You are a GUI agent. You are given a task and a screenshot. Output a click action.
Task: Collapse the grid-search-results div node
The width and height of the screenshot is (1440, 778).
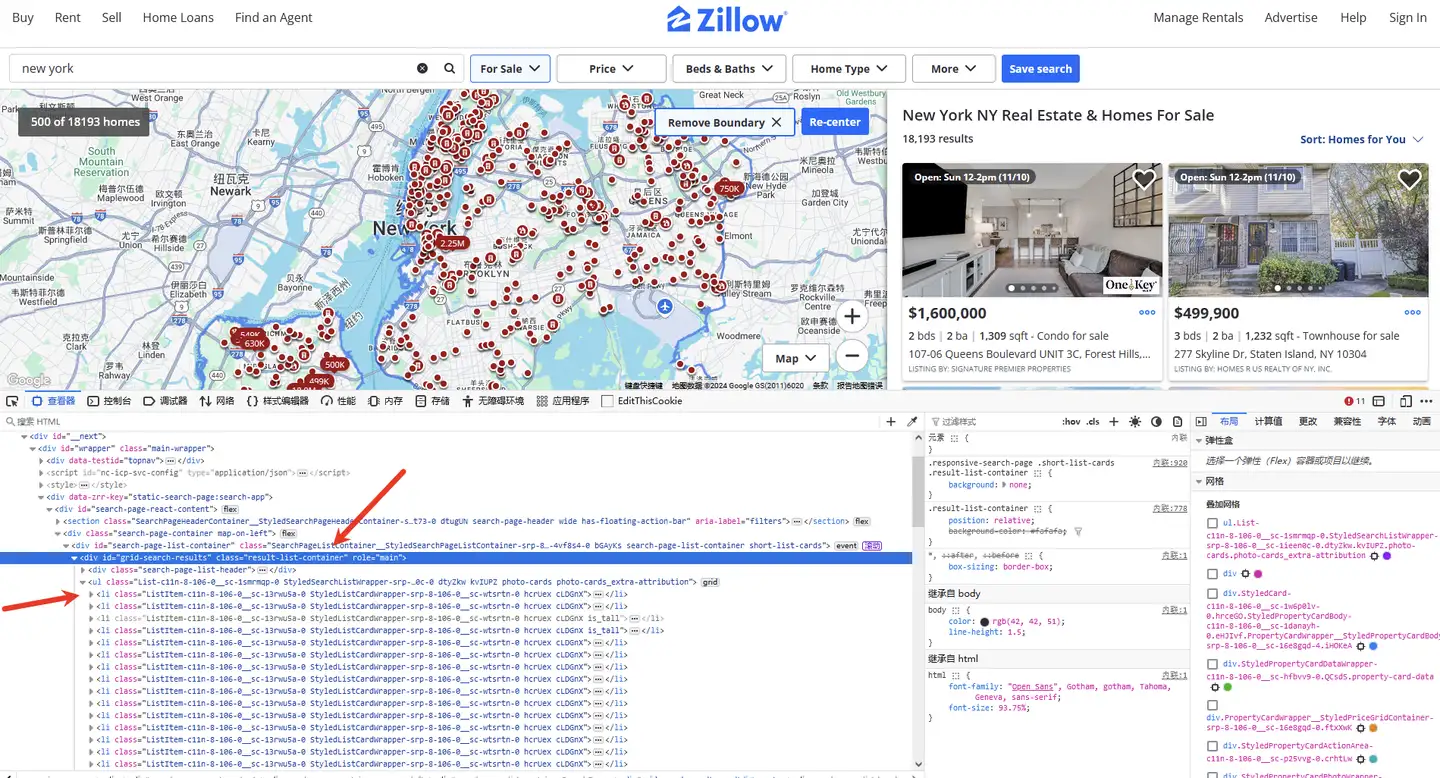(x=74, y=557)
